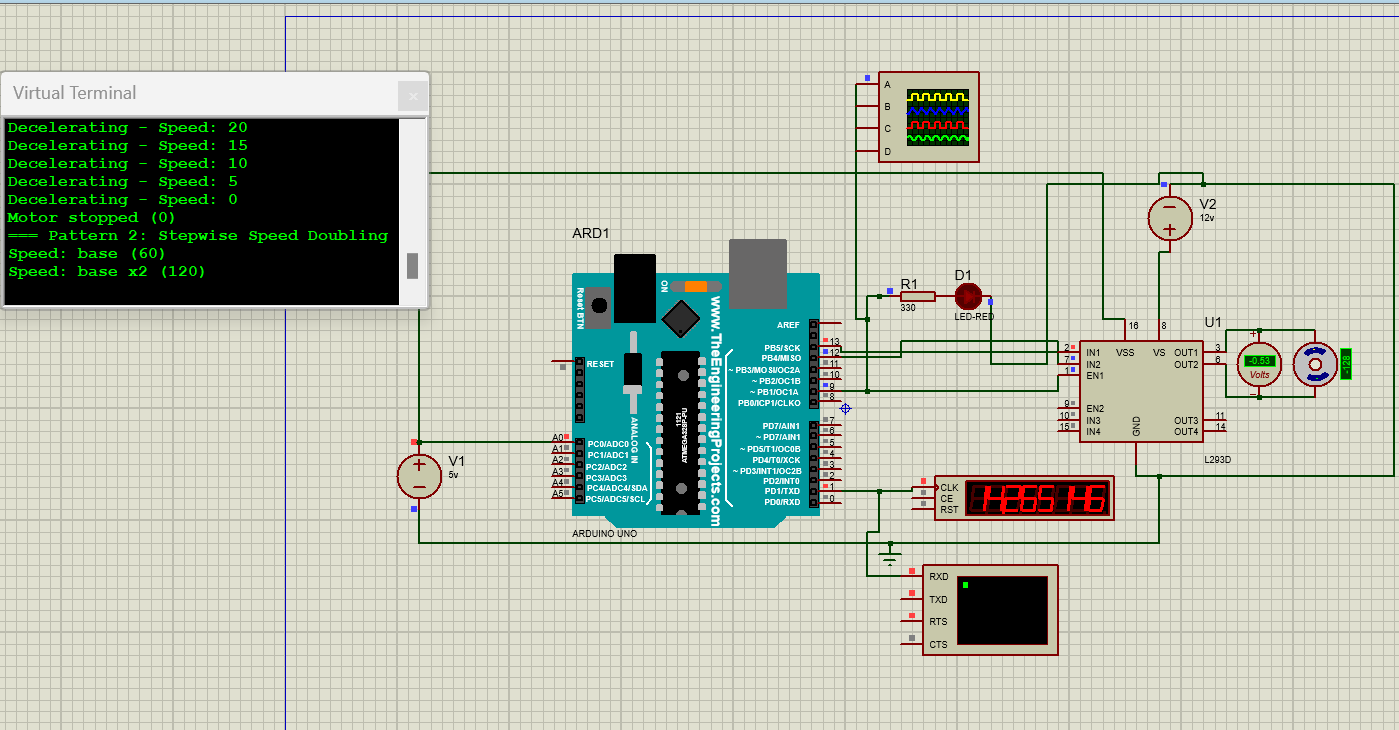Image resolution: width=1399 pixels, height=730 pixels.
Task: Click the ARDUINO UNO label under the board
Action: pyautogui.click(x=604, y=534)
